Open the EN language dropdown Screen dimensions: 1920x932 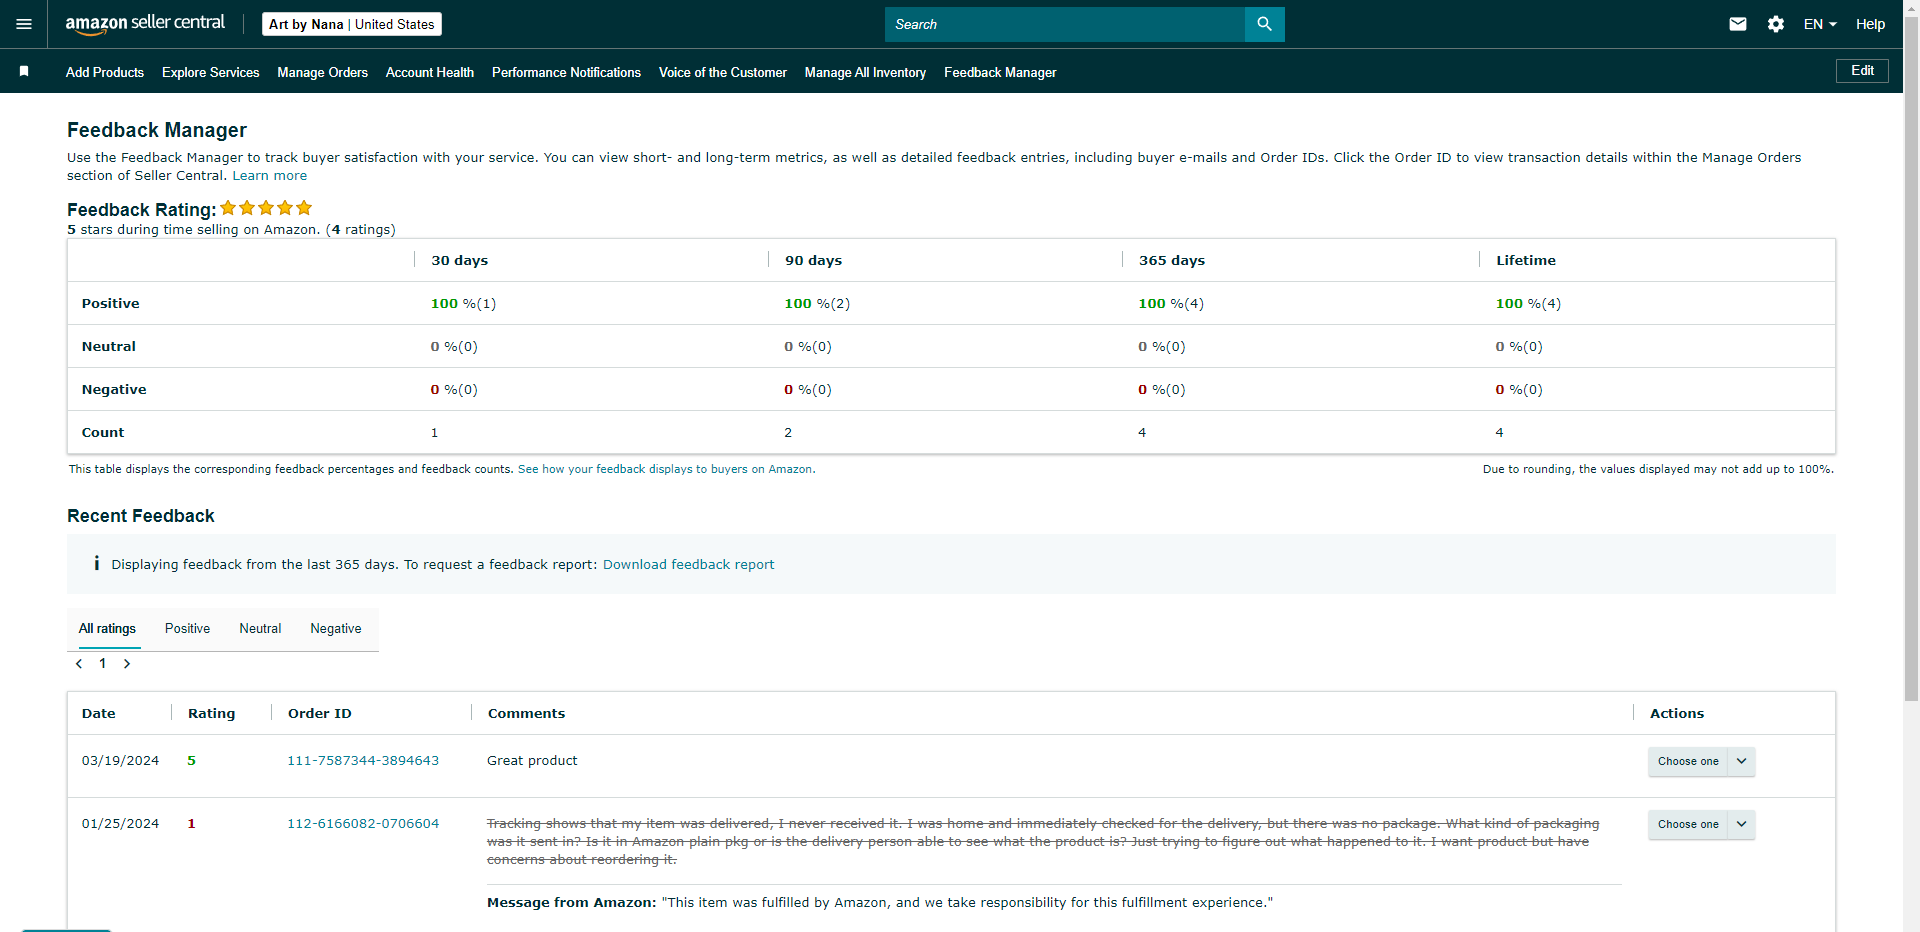point(1820,24)
